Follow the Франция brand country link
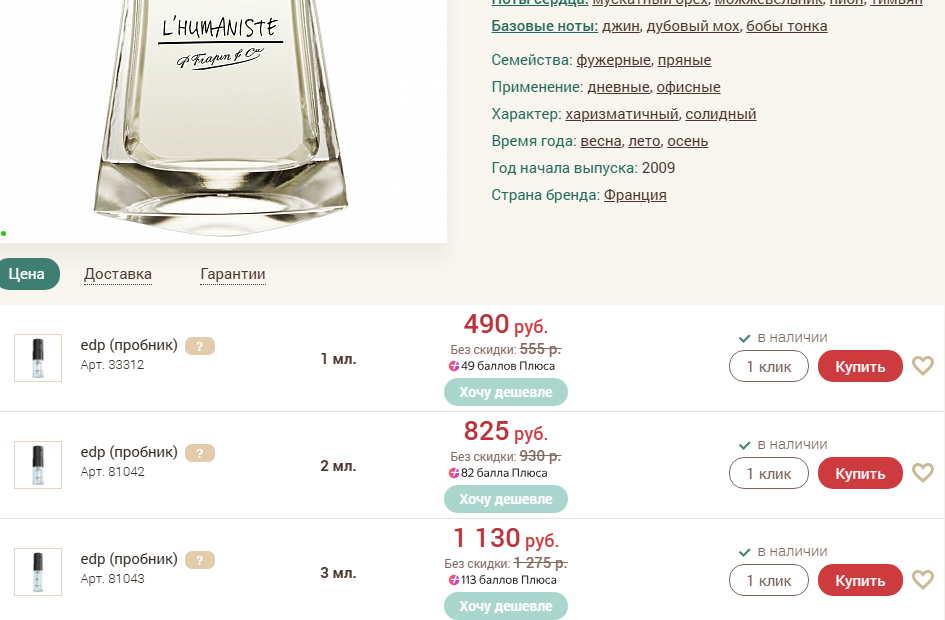The width and height of the screenshot is (945, 620). [635, 195]
